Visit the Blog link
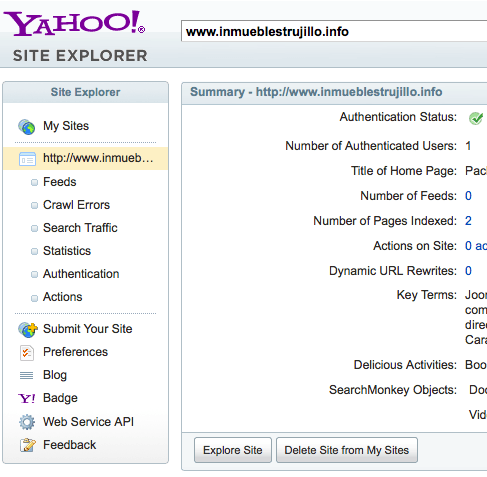Viewport: 487px width, 477px height. pos(55,375)
